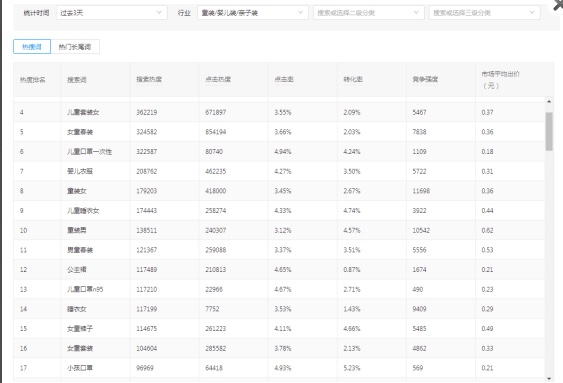Select the search word 睡衣女 in row 14
Screen dimensions: 563x383
tap(76, 309)
